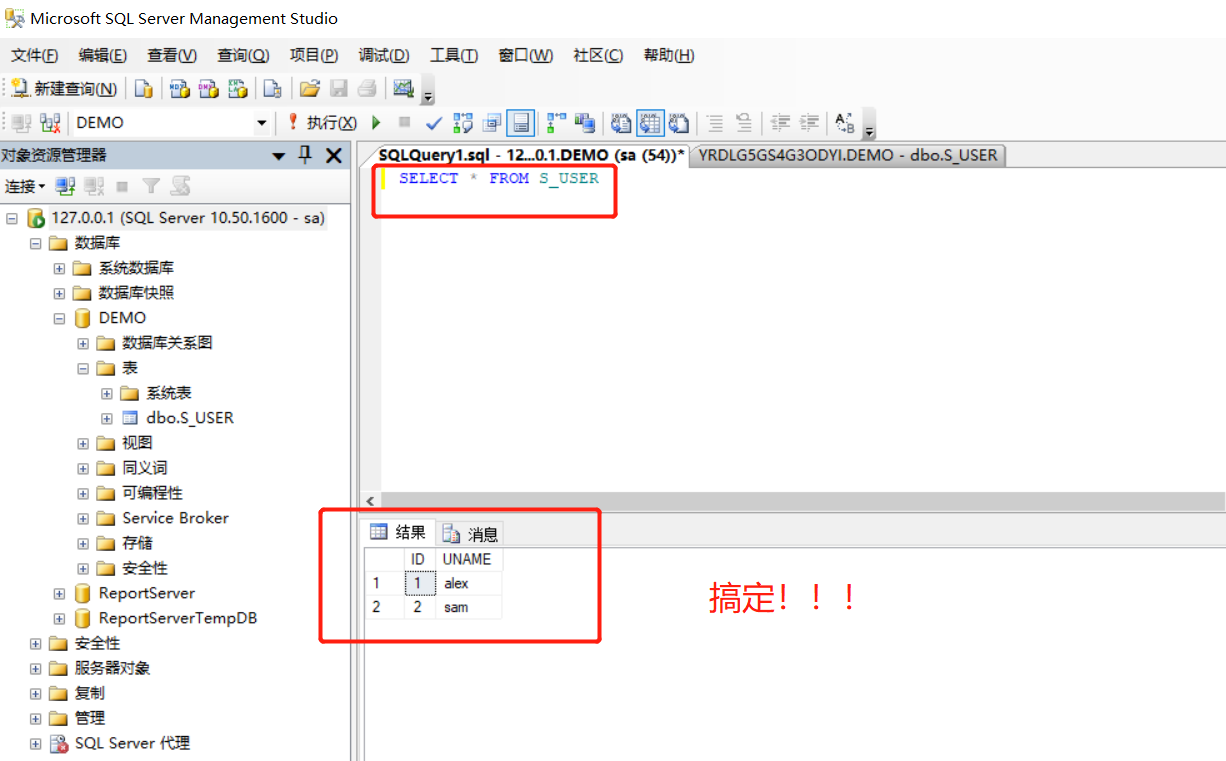The width and height of the screenshot is (1226, 761).
Task: Toggle include actual execution plan
Action: click(x=556, y=123)
